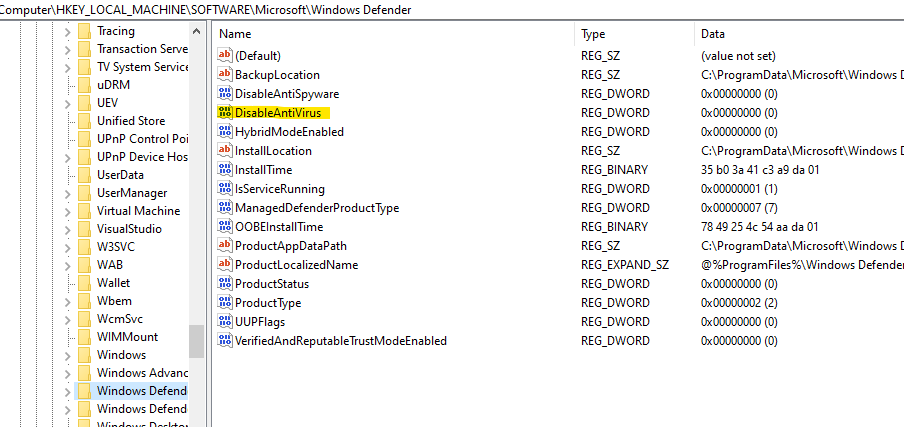
Task: Click the Tracing folder icon
Action: click(x=85, y=31)
